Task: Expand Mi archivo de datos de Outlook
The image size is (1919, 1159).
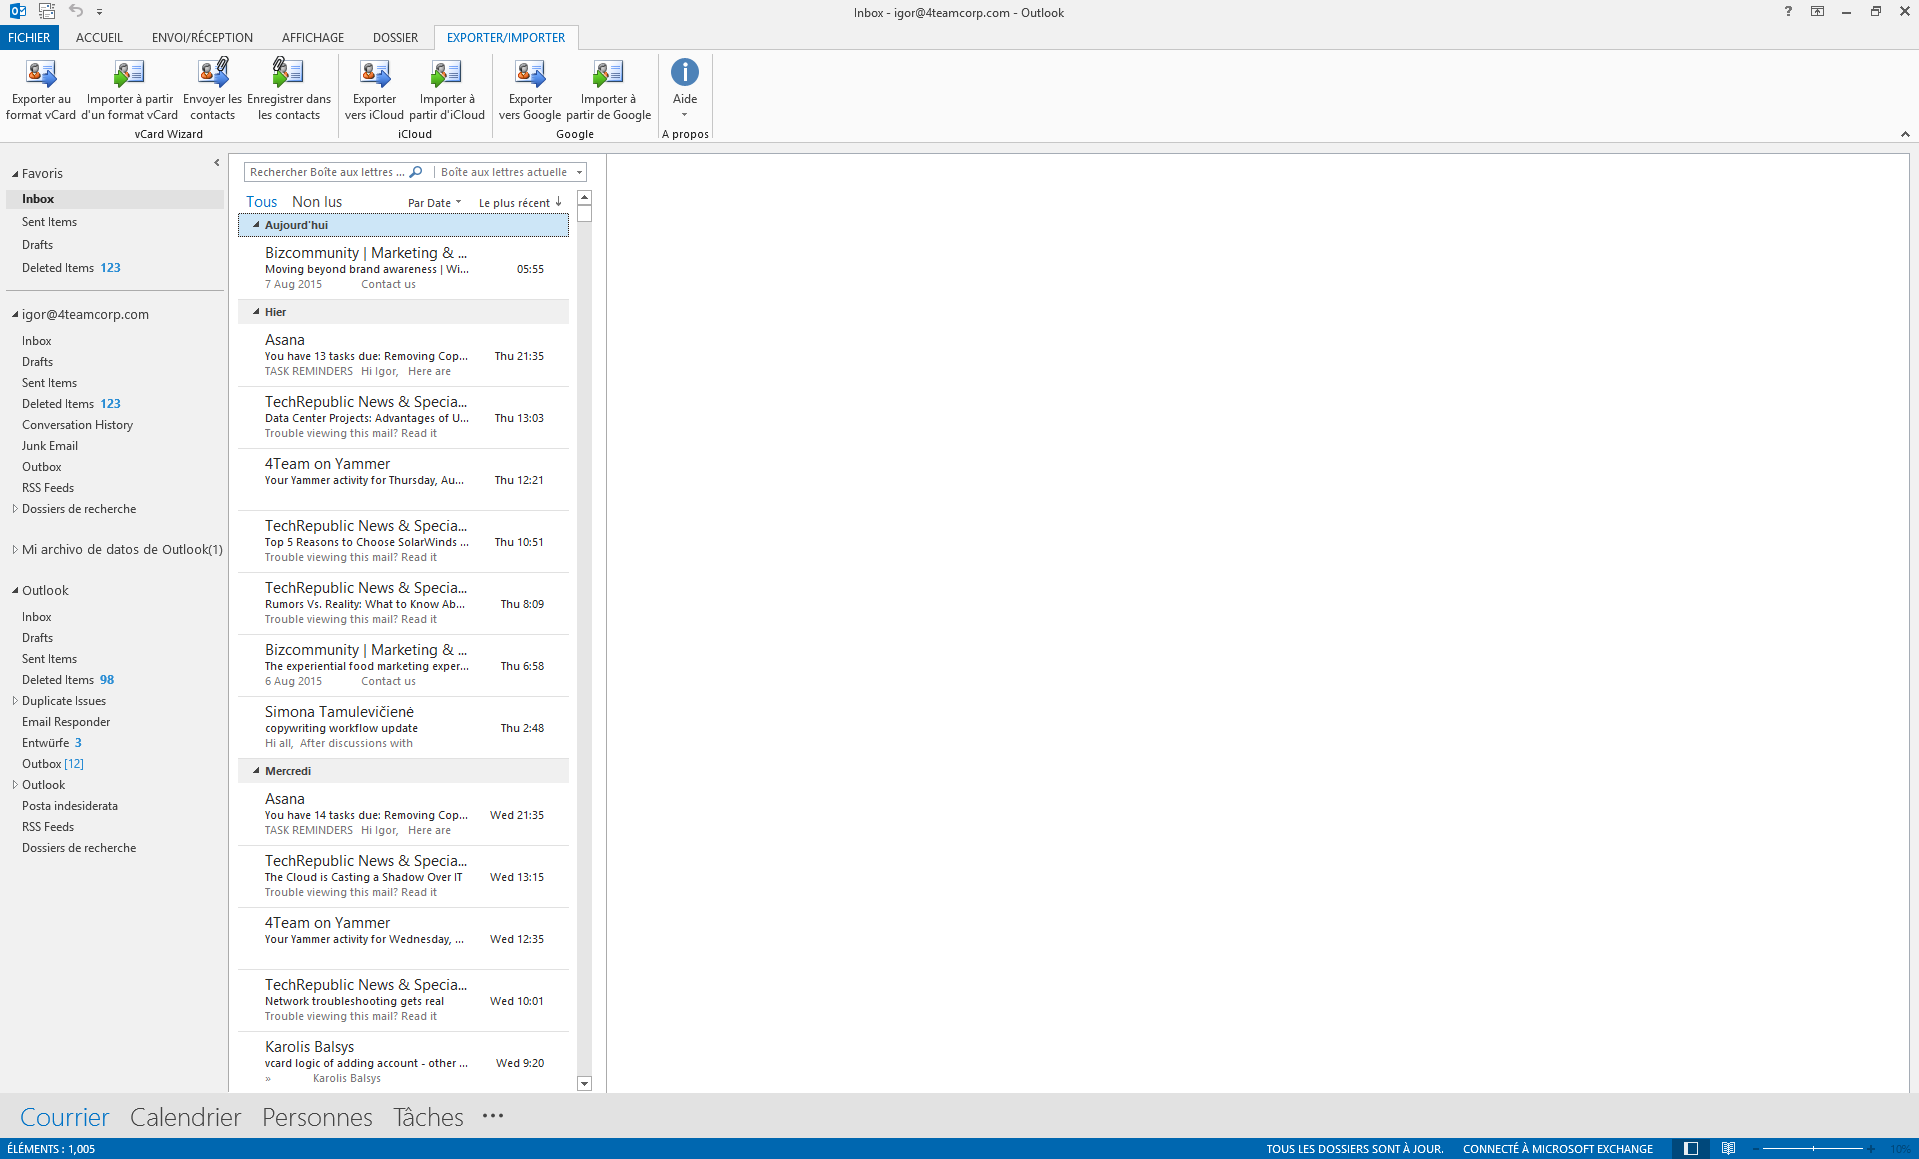Action: point(15,549)
